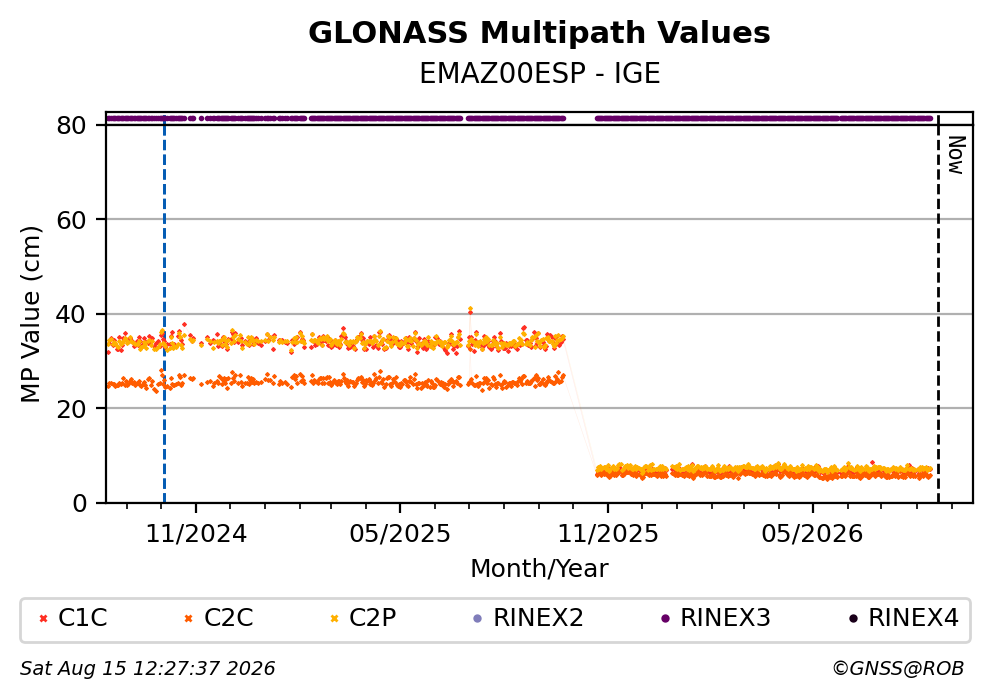Click the MP Value (cm) axis label
The width and height of the screenshot is (992, 699).
[30, 314]
